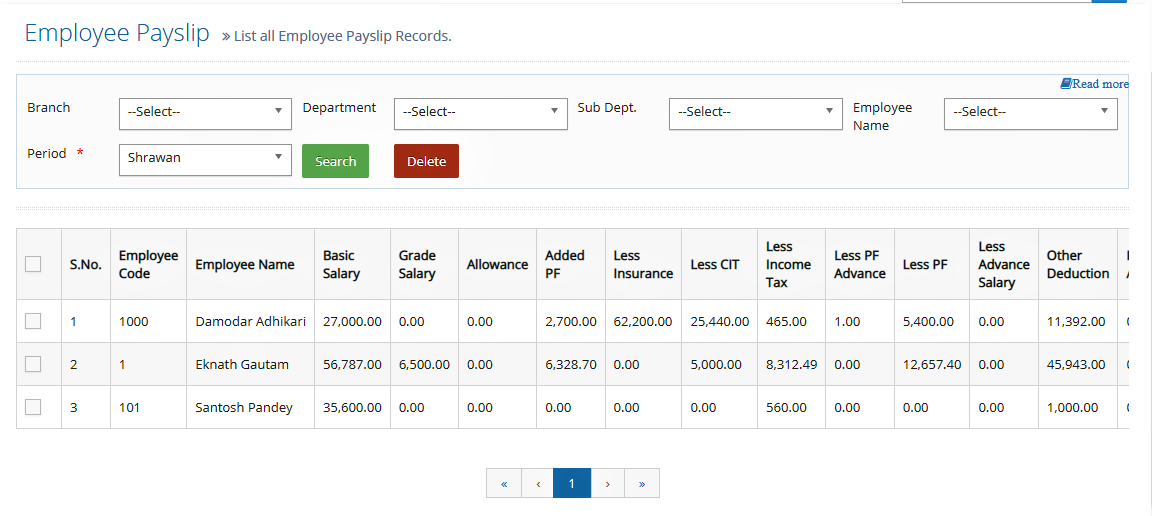
Task: Check the box for Eknath Gautam row
Action: coord(33,364)
